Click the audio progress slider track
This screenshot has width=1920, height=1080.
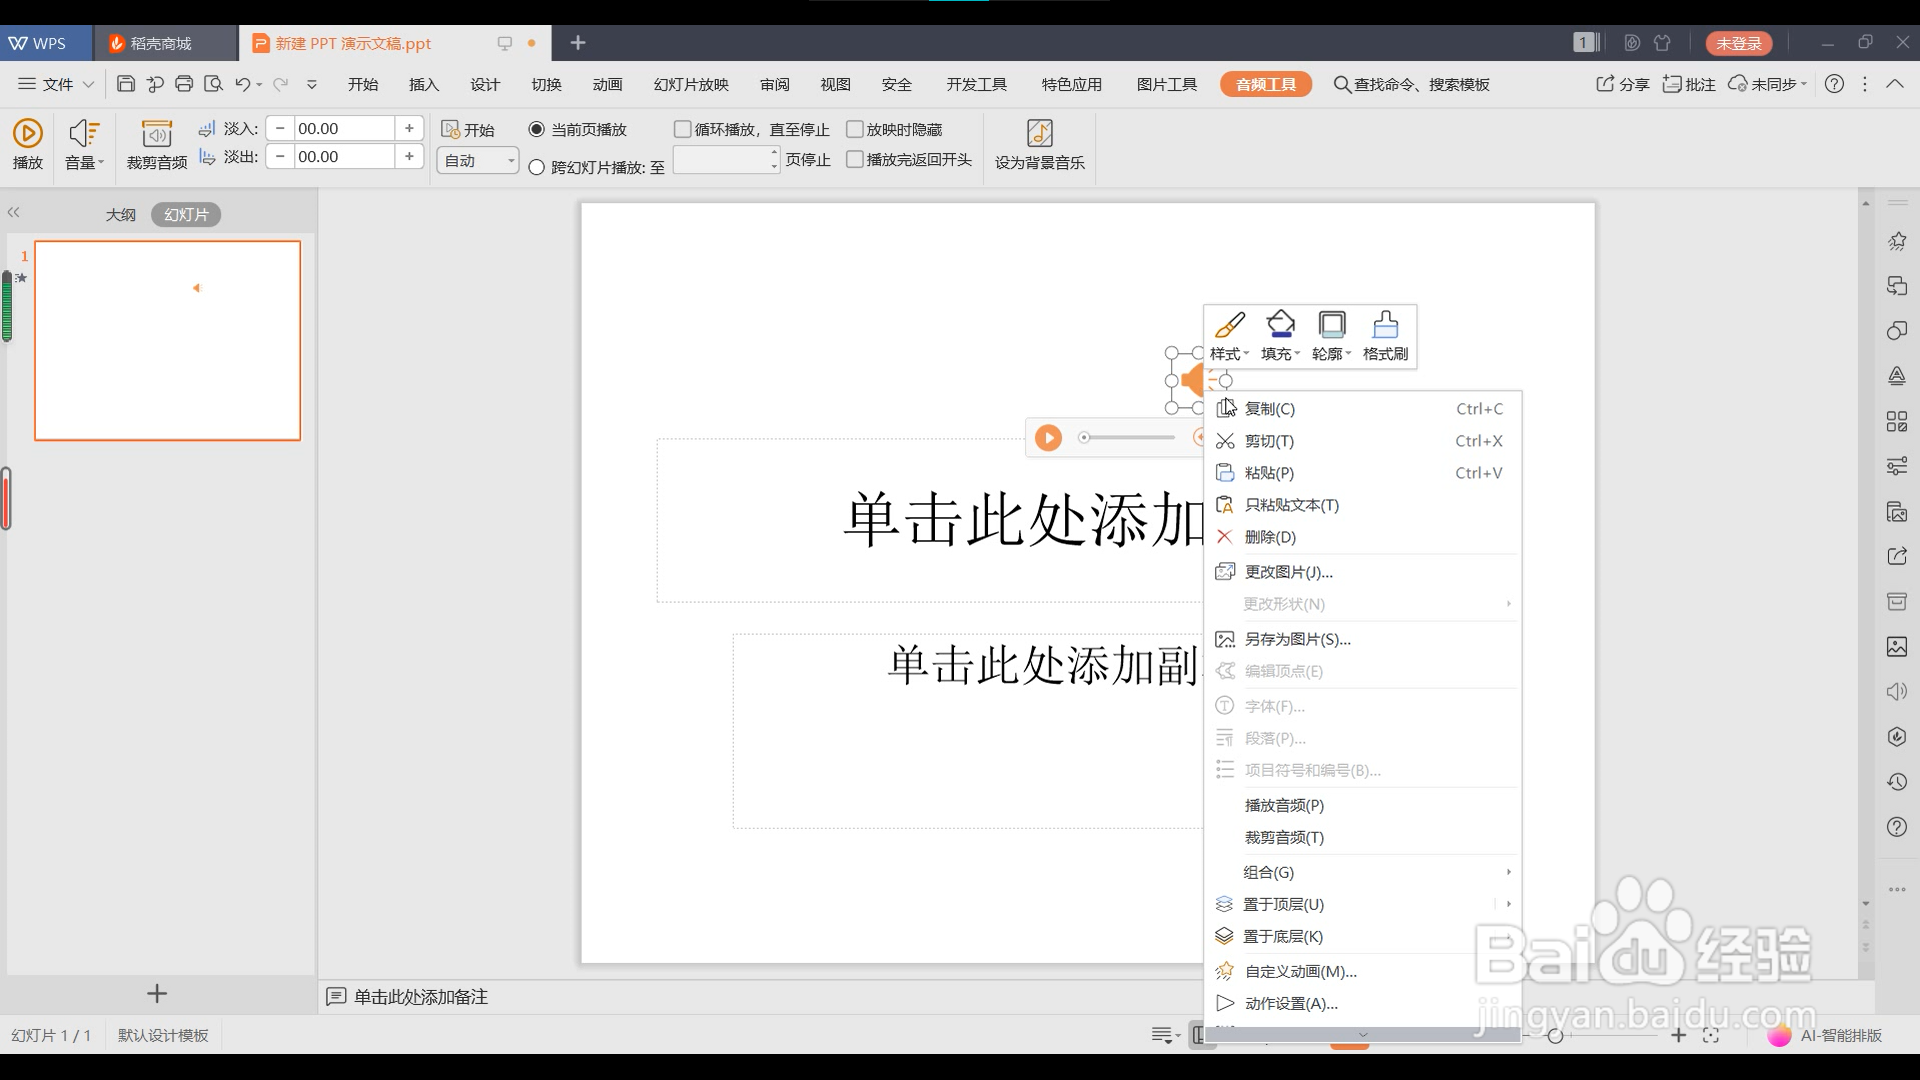click(x=1127, y=438)
